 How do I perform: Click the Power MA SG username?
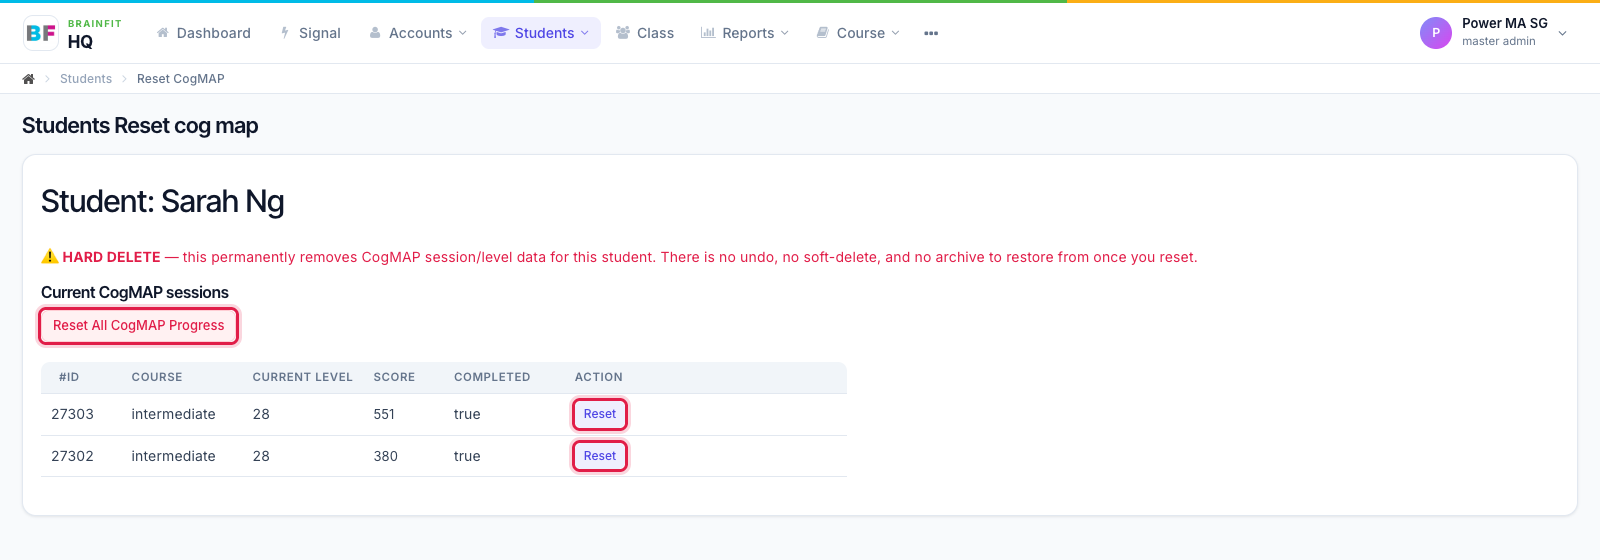click(x=1505, y=23)
